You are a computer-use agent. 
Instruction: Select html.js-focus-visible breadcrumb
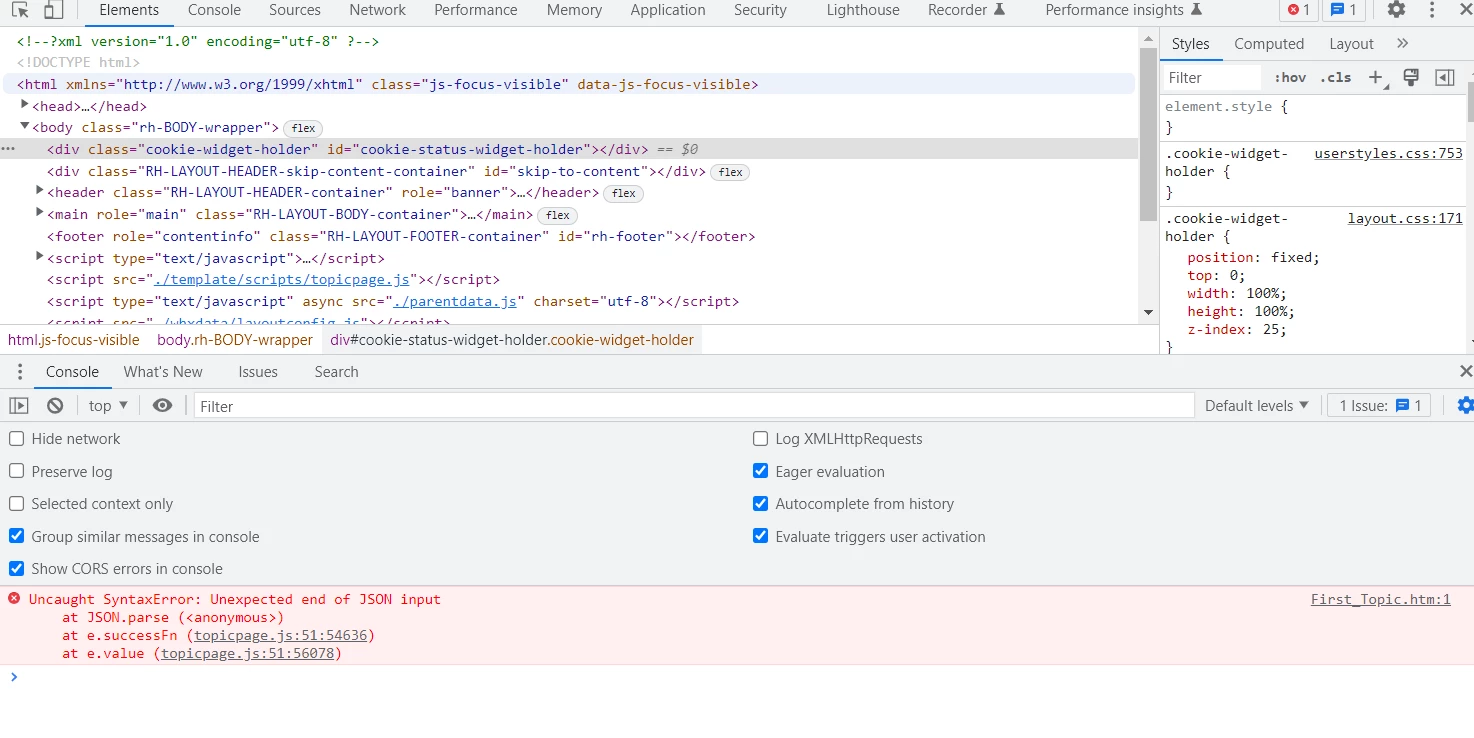click(74, 339)
